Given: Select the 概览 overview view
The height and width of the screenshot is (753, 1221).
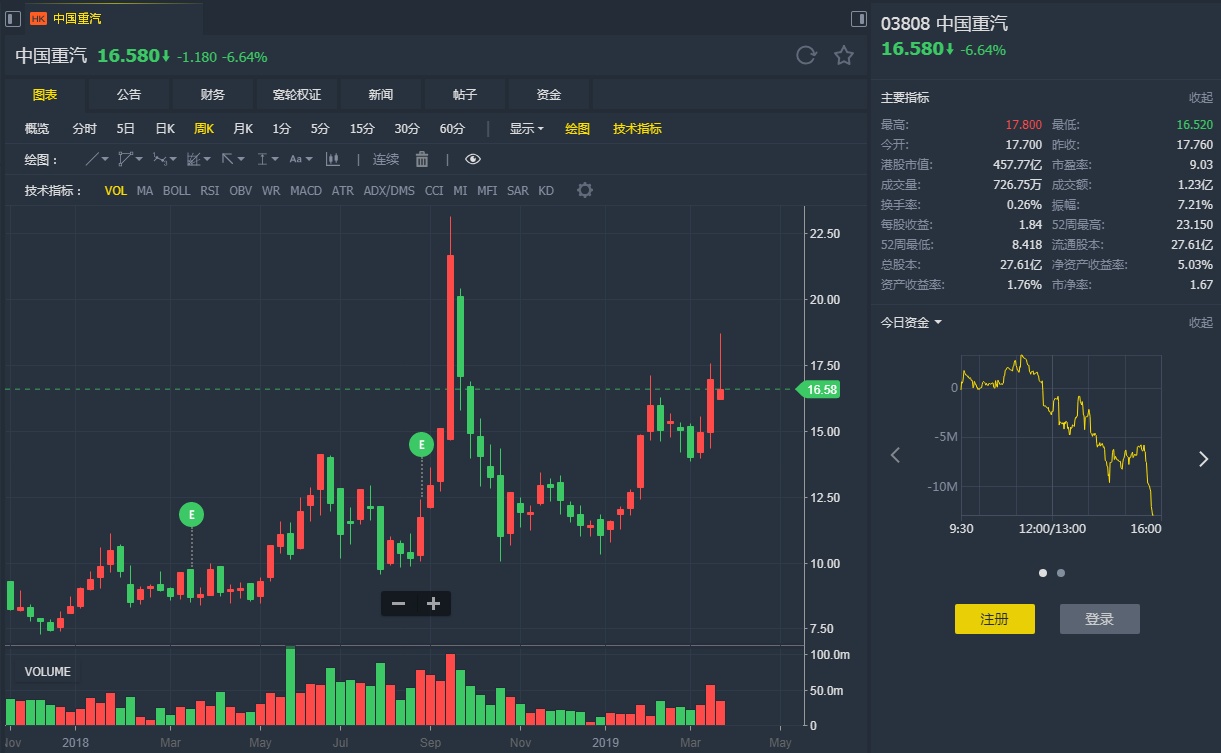Looking at the screenshot, I should 37,128.
